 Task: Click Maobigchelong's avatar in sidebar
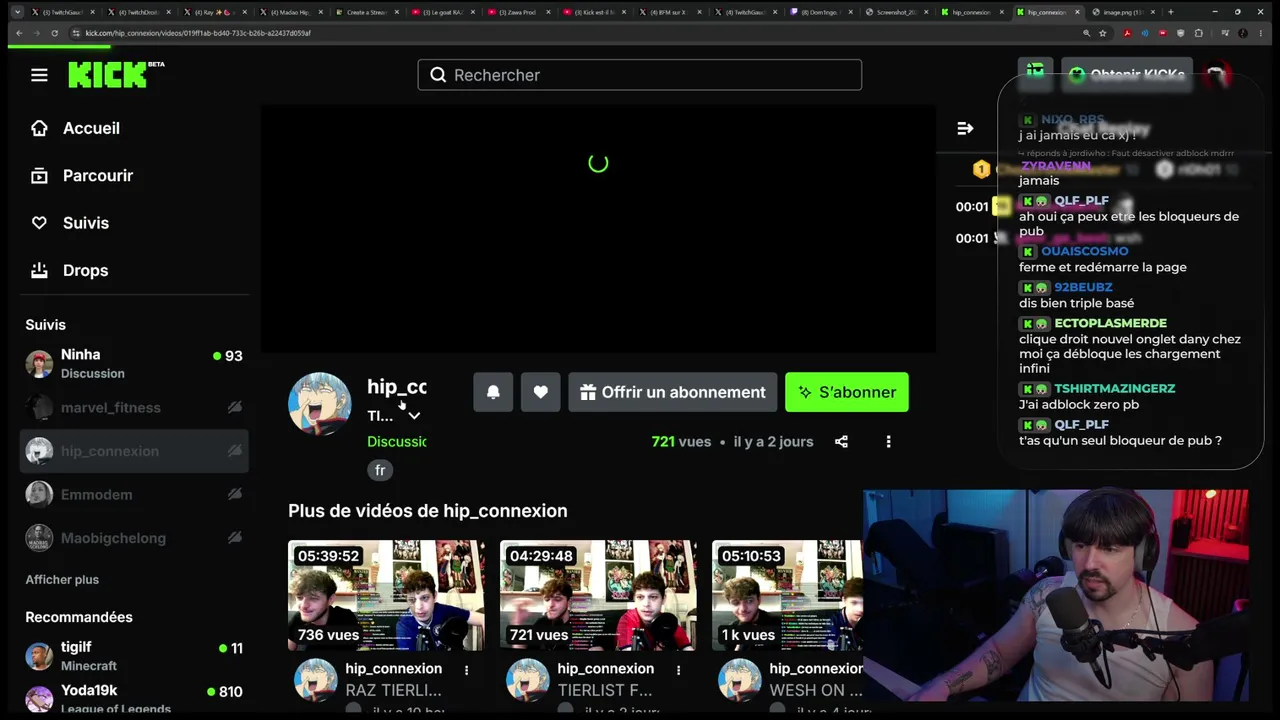point(39,538)
